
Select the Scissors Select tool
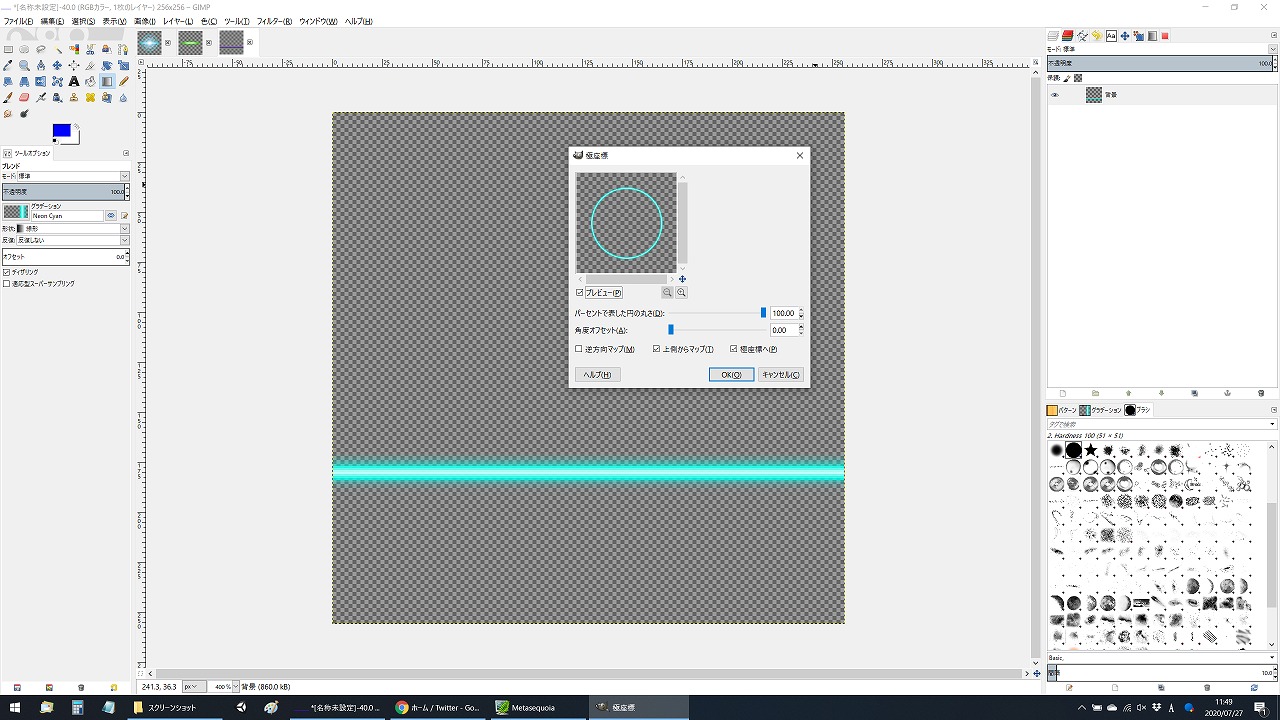90,49
